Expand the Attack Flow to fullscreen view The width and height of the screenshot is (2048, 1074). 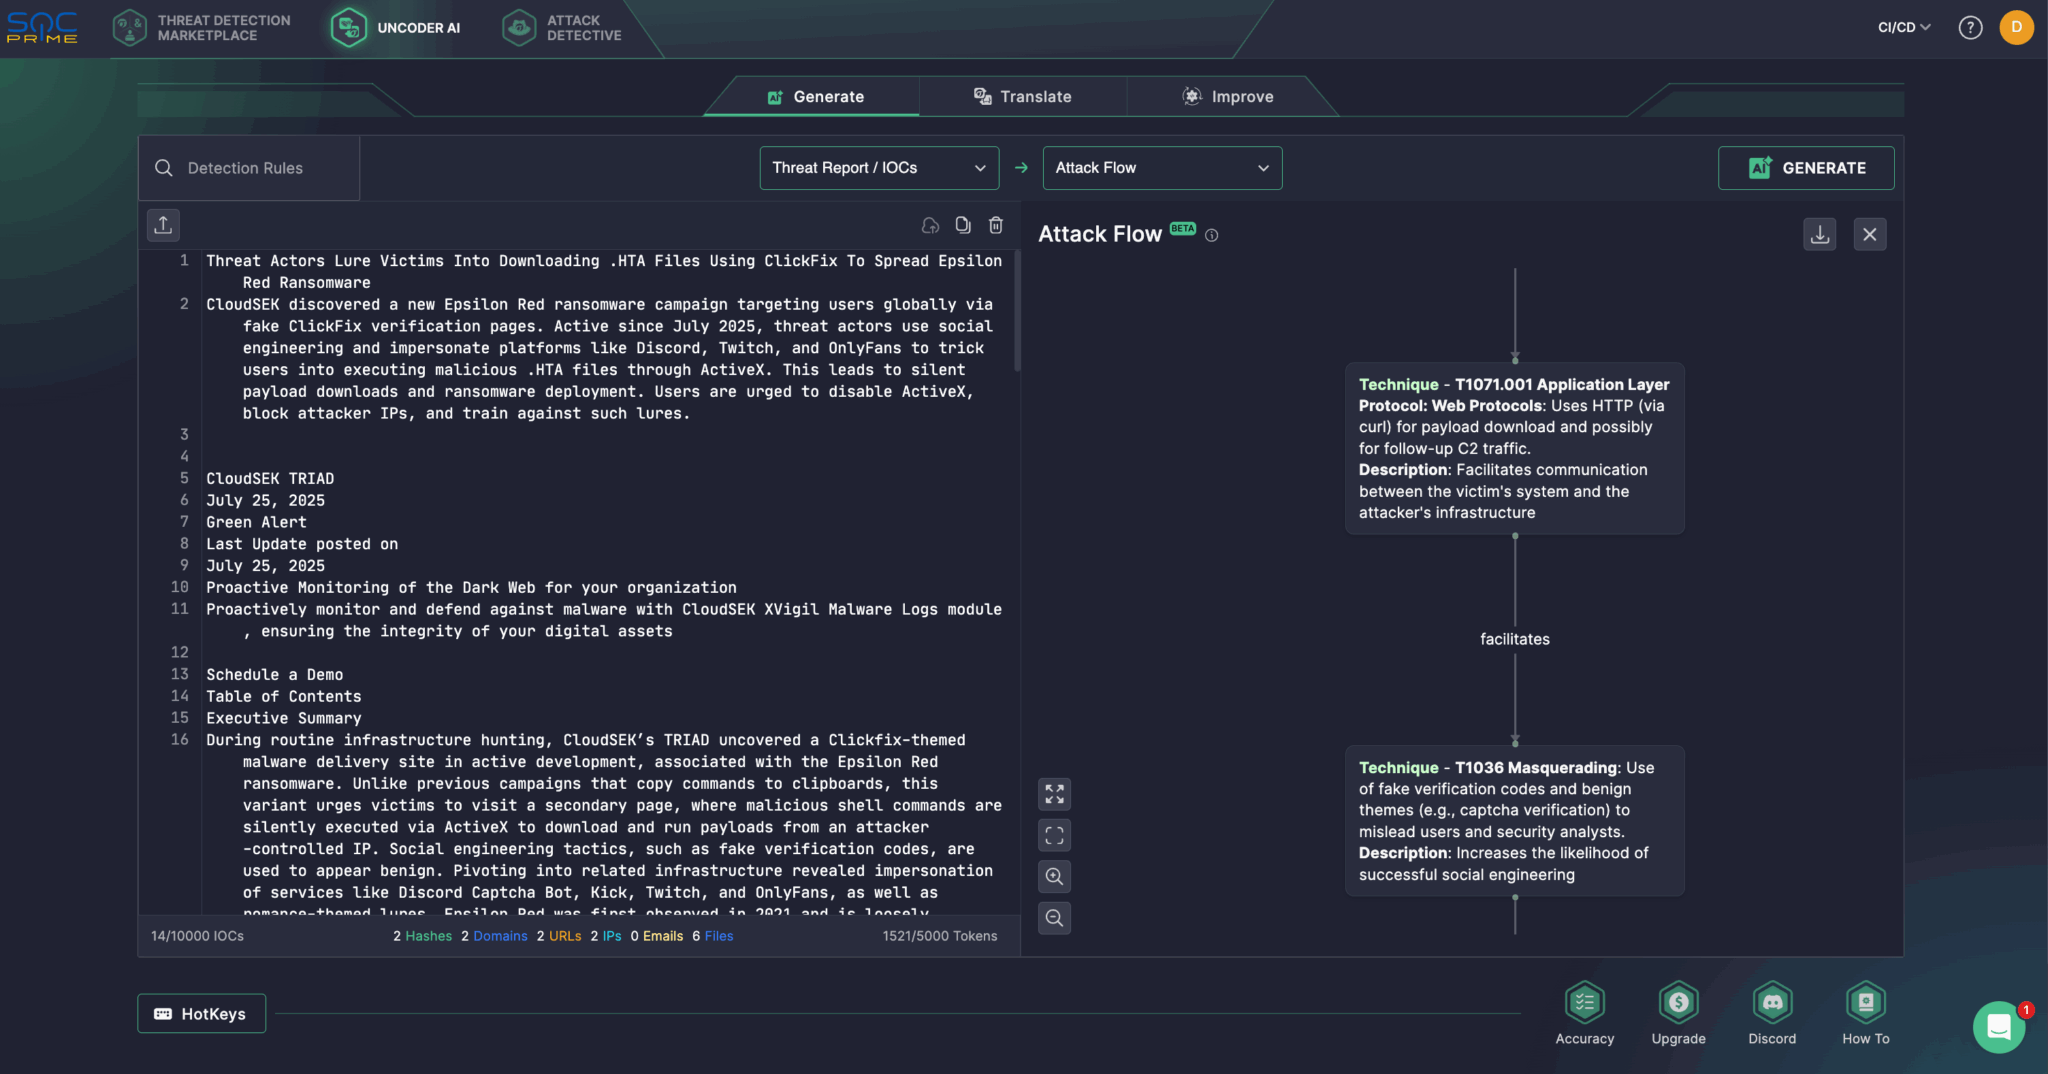[1053, 793]
